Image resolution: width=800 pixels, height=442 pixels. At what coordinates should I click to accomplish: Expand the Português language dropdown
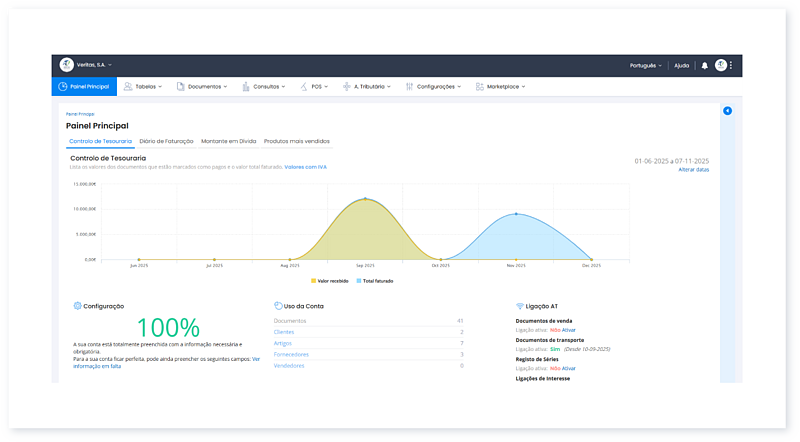point(645,65)
